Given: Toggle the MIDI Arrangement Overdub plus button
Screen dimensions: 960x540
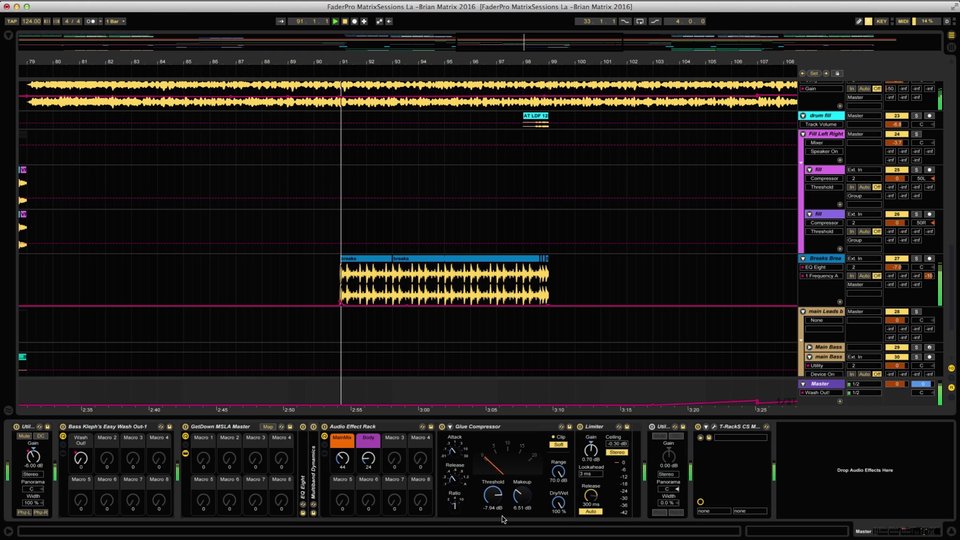Looking at the screenshot, I should [x=364, y=21].
